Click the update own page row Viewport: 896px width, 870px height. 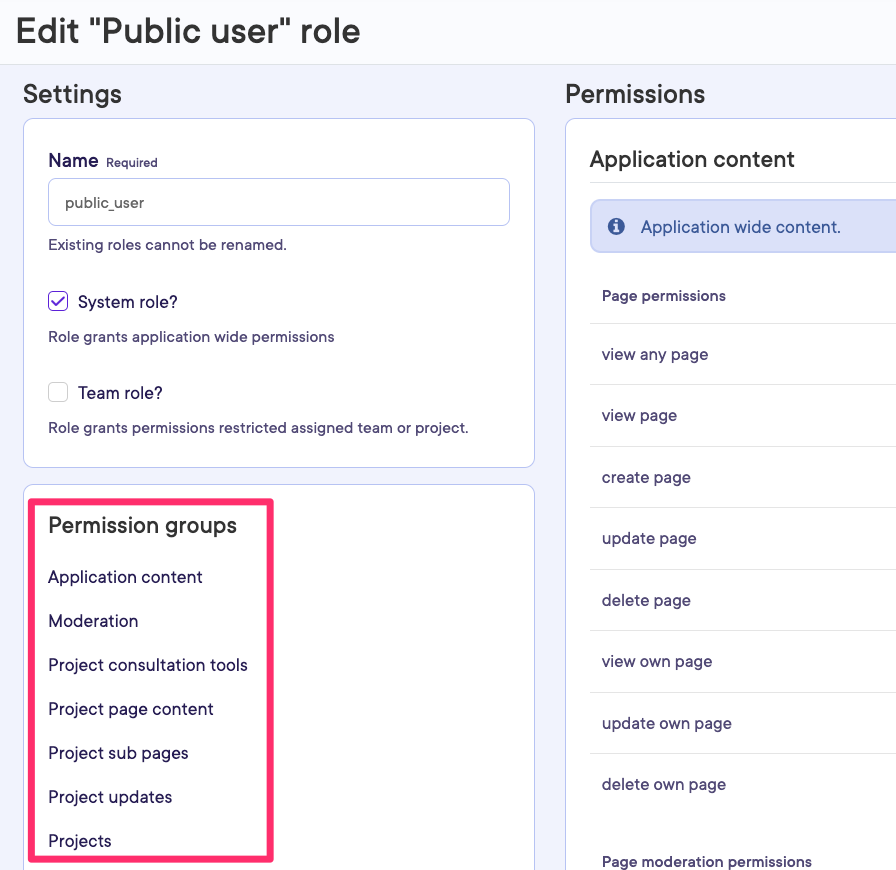coord(666,724)
